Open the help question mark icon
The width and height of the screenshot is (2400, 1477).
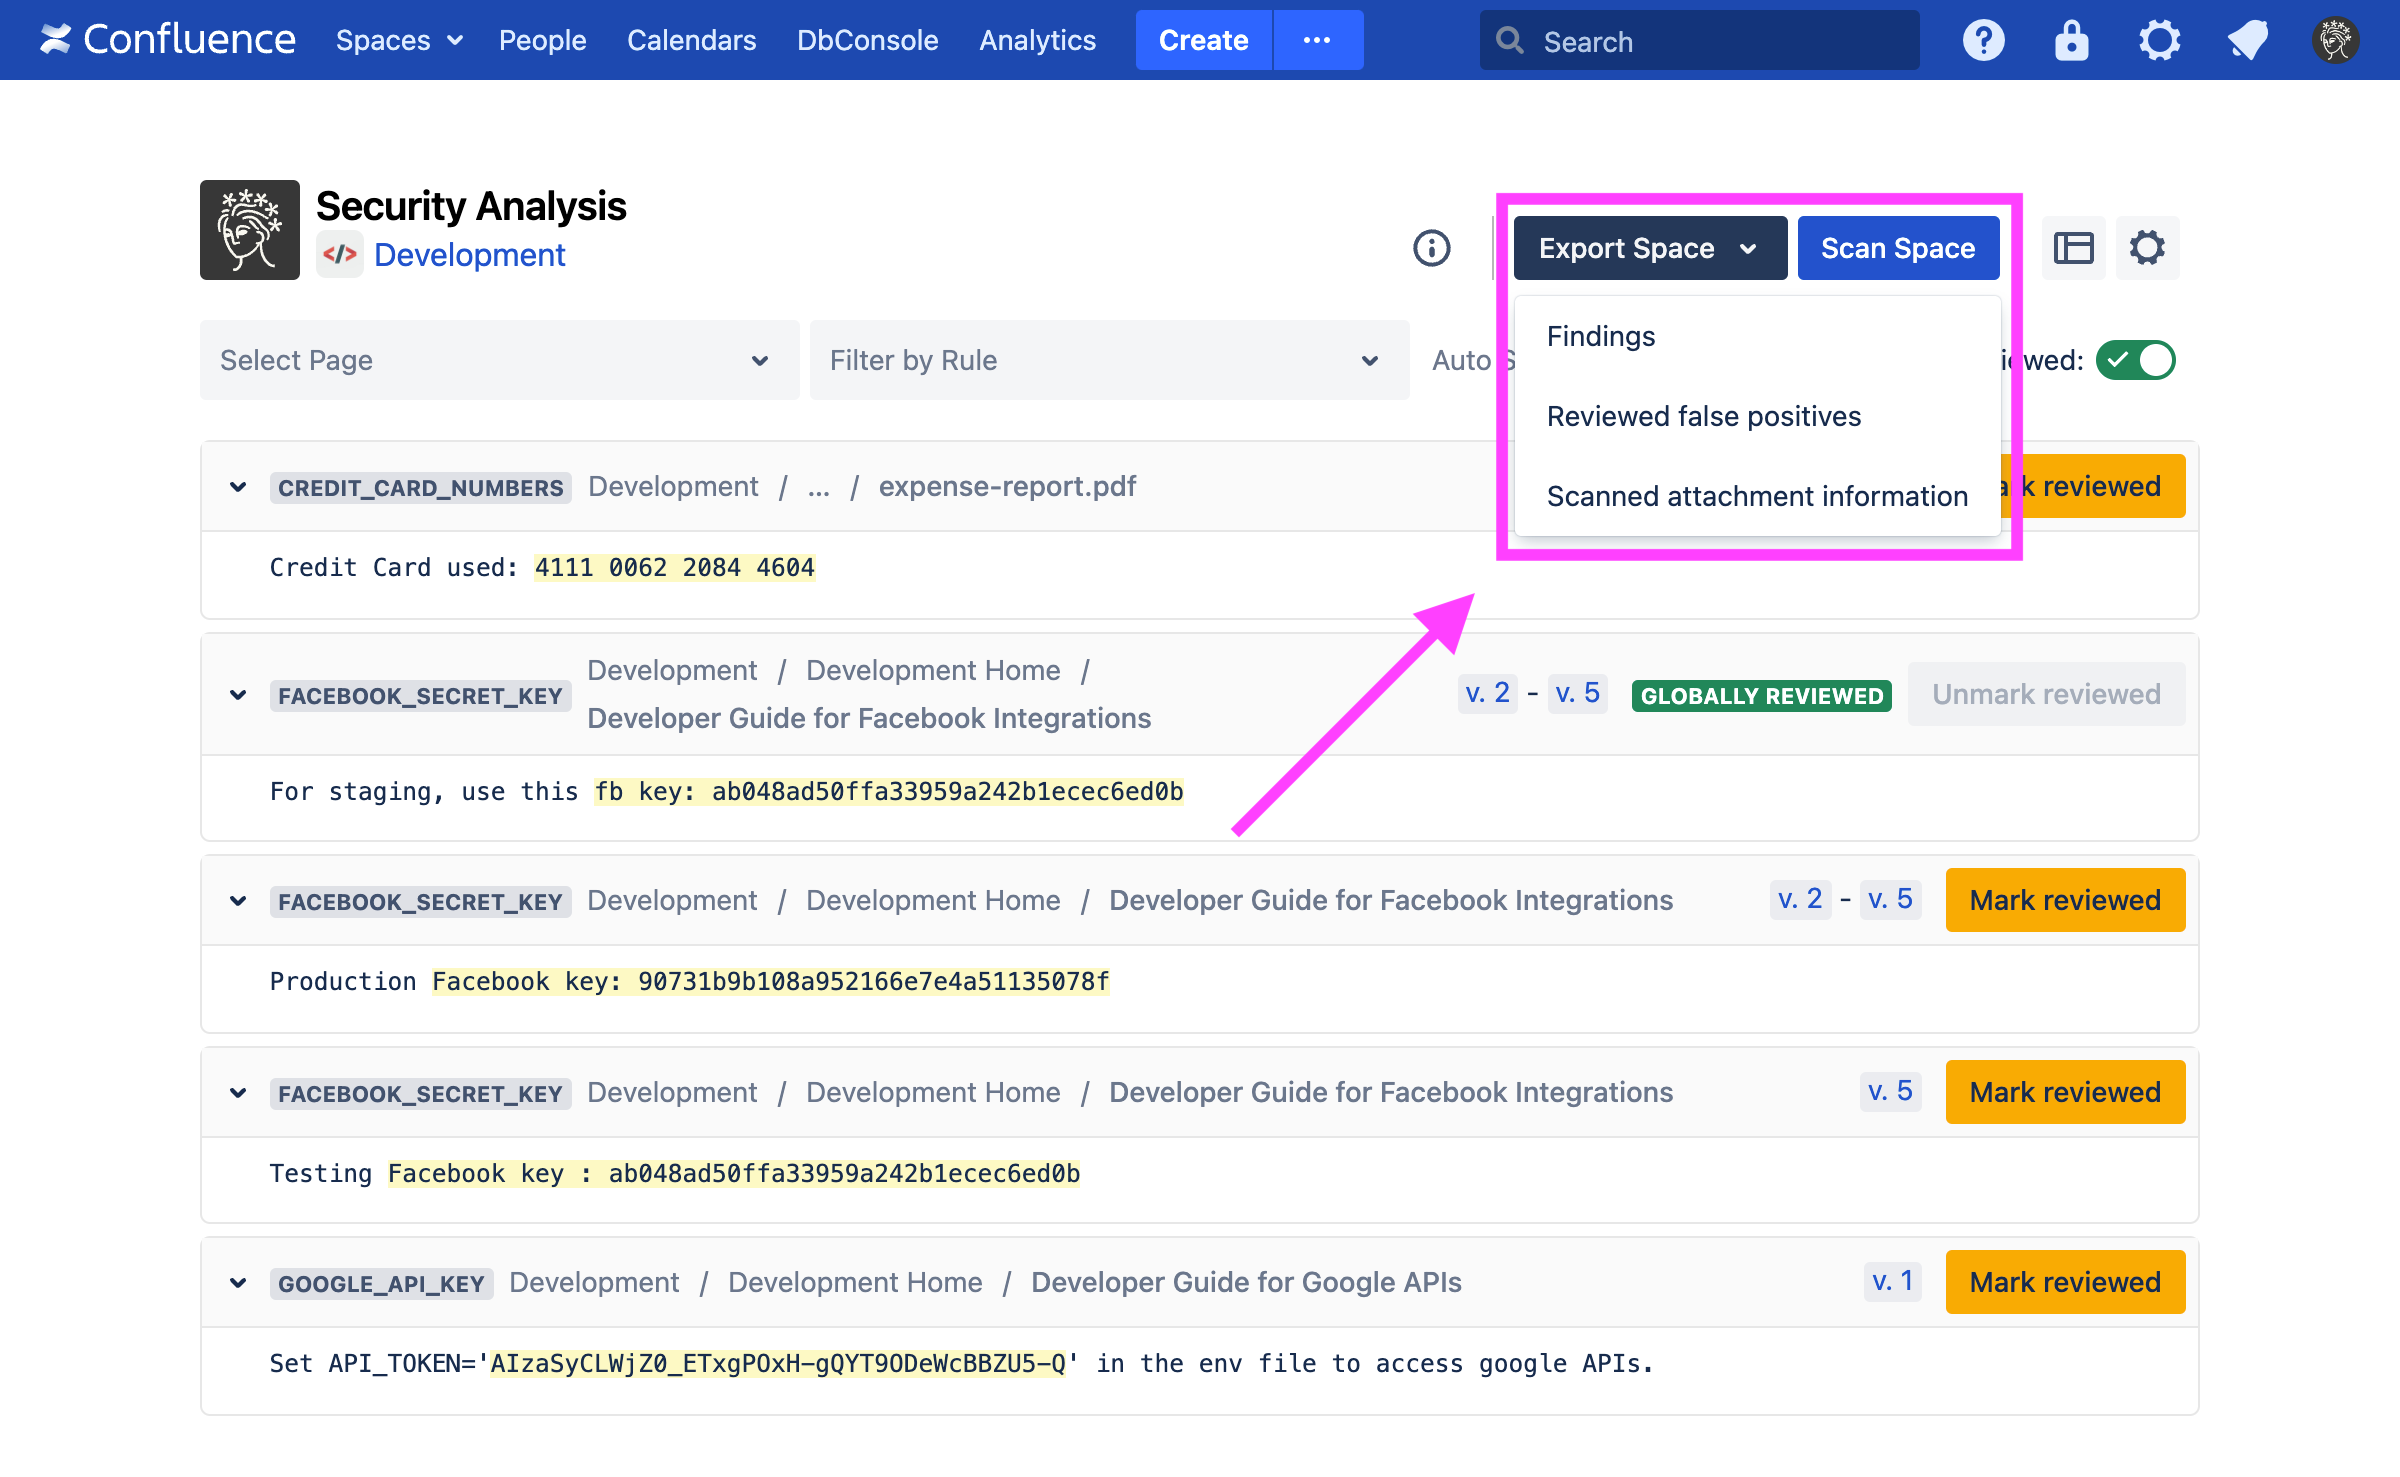[1983, 40]
